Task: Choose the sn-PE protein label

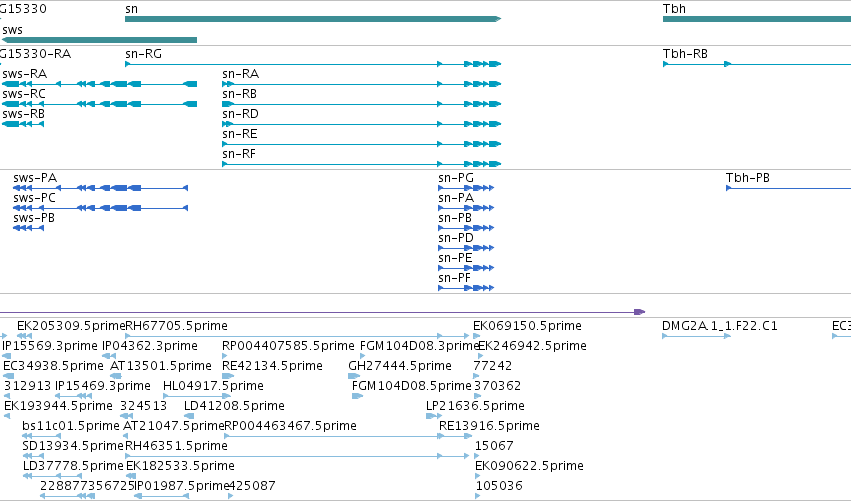Action: pos(455,258)
